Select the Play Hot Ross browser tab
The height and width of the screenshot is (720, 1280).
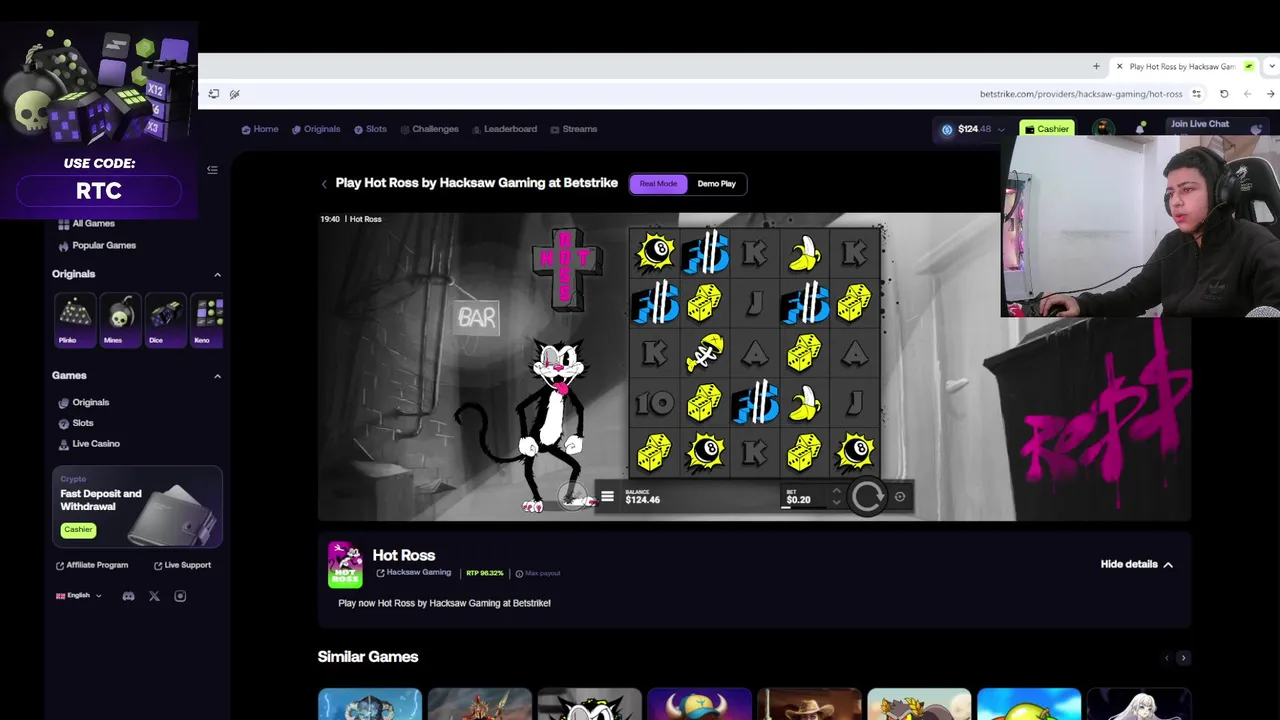coord(1182,67)
